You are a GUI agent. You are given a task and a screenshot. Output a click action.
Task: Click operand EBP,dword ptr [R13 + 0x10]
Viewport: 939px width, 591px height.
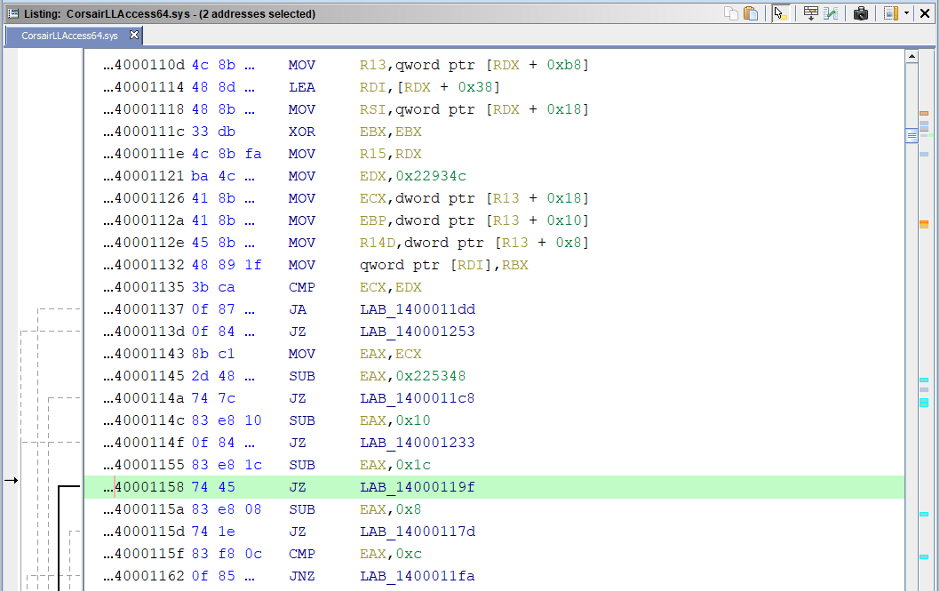tap(474, 220)
